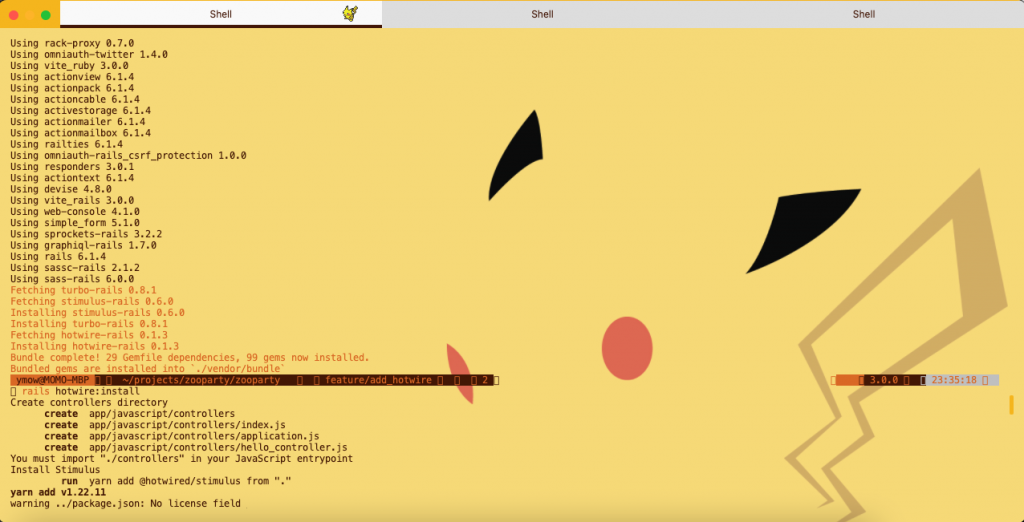Click 'Using actiontext 6.1.4' line
Viewport: 1024px width, 522px height.
click(x=72, y=178)
